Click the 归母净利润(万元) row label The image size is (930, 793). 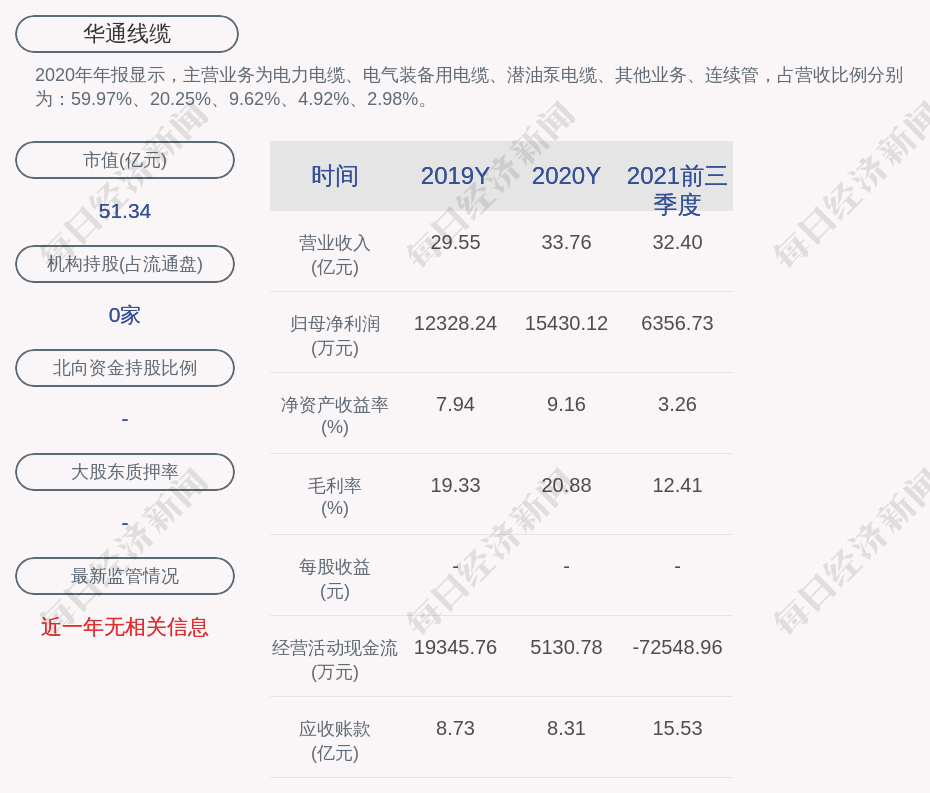334,336
